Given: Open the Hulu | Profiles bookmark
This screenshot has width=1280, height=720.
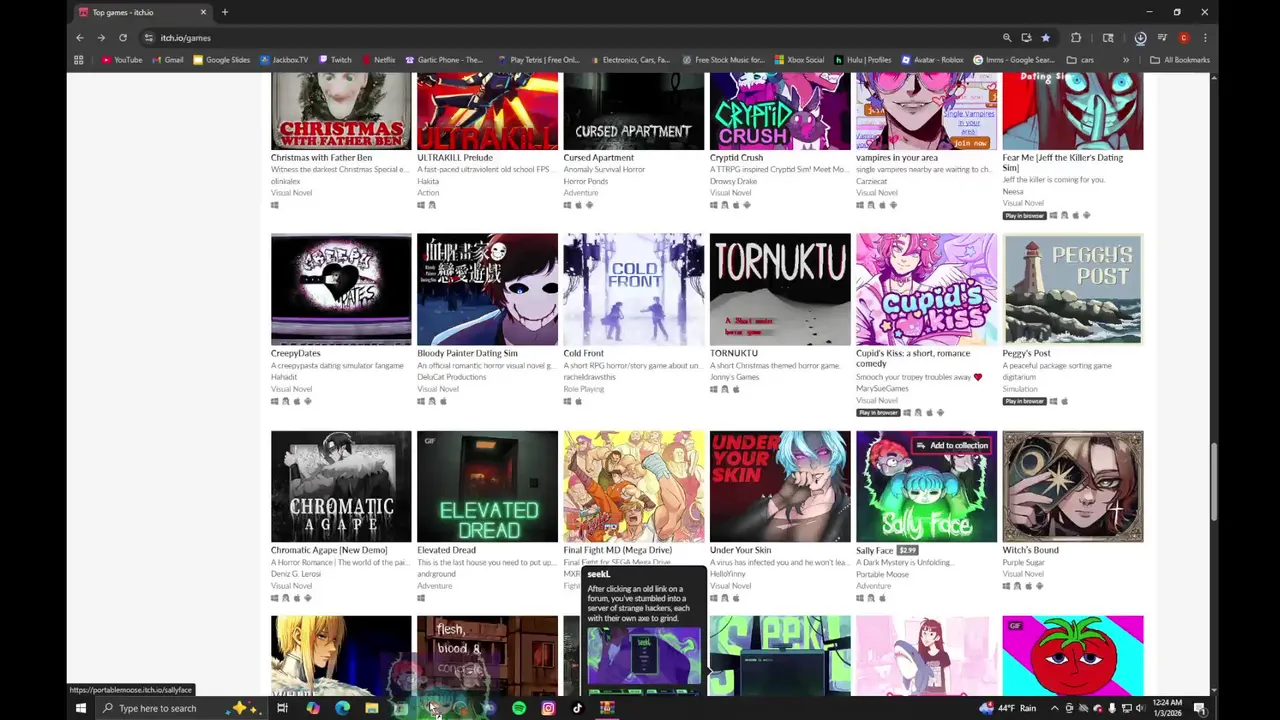Looking at the screenshot, I should click(x=862, y=60).
